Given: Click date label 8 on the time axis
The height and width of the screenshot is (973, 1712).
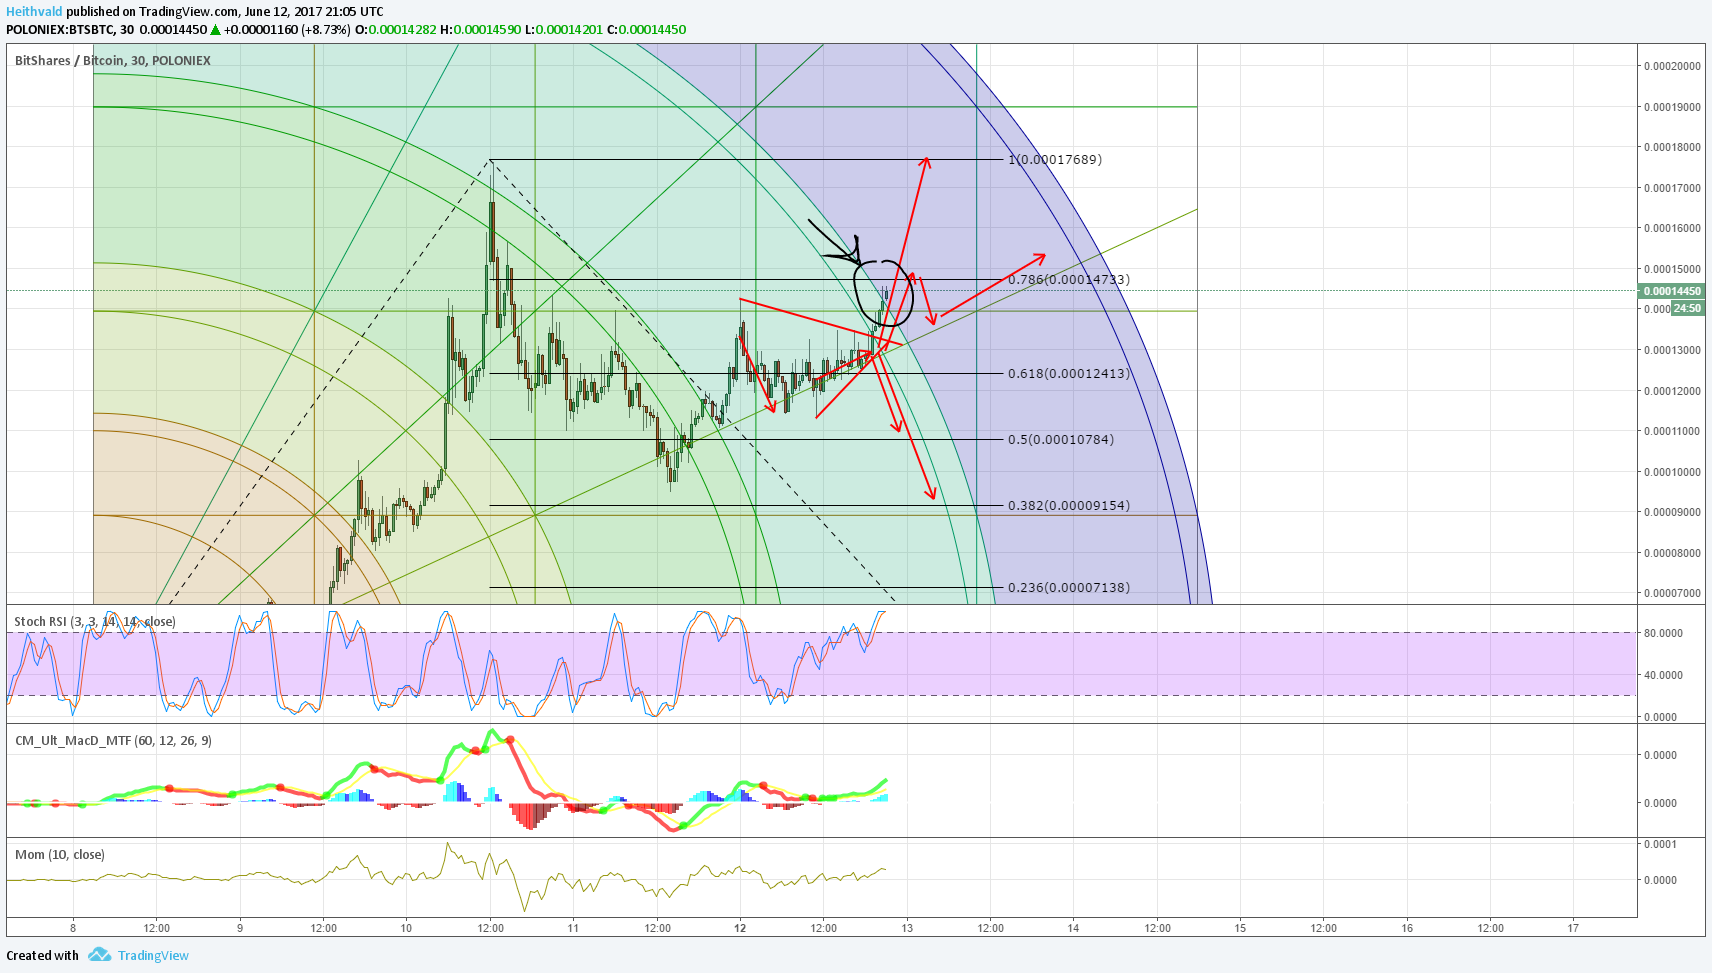Looking at the screenshot, I should point(73,928).
